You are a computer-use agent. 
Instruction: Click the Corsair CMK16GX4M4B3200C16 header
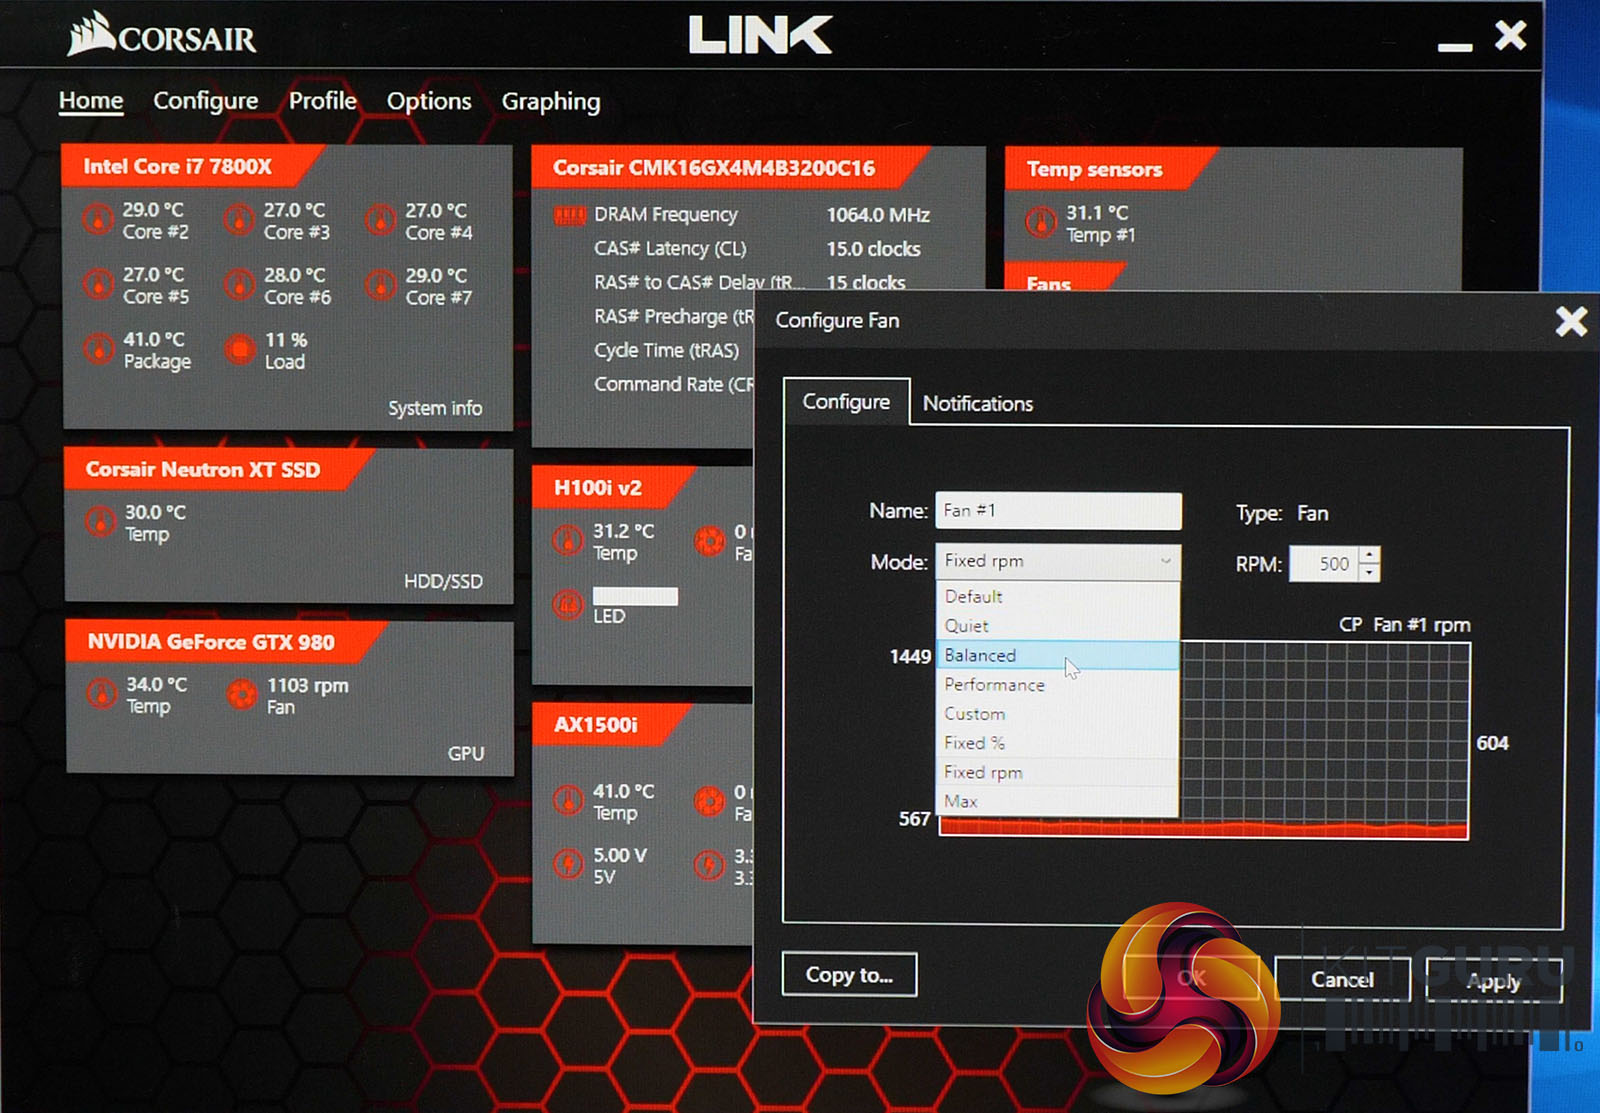714,167
